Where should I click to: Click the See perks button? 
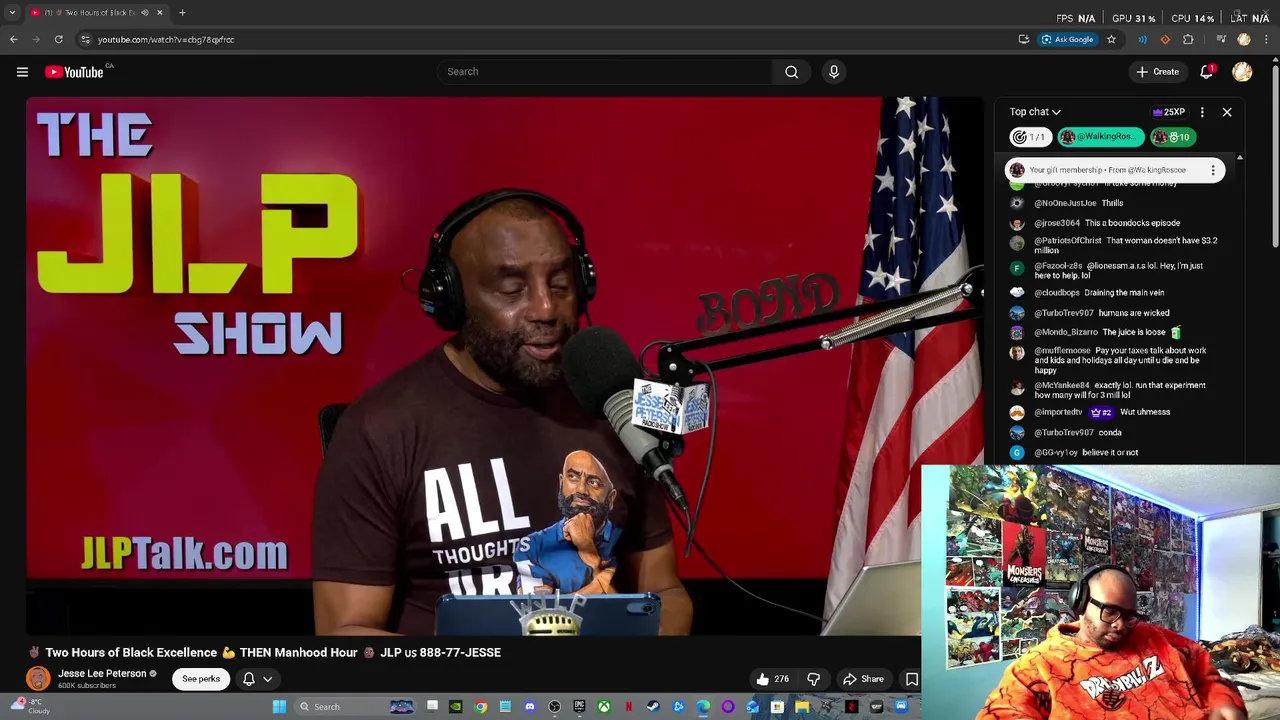pos(201,679)
